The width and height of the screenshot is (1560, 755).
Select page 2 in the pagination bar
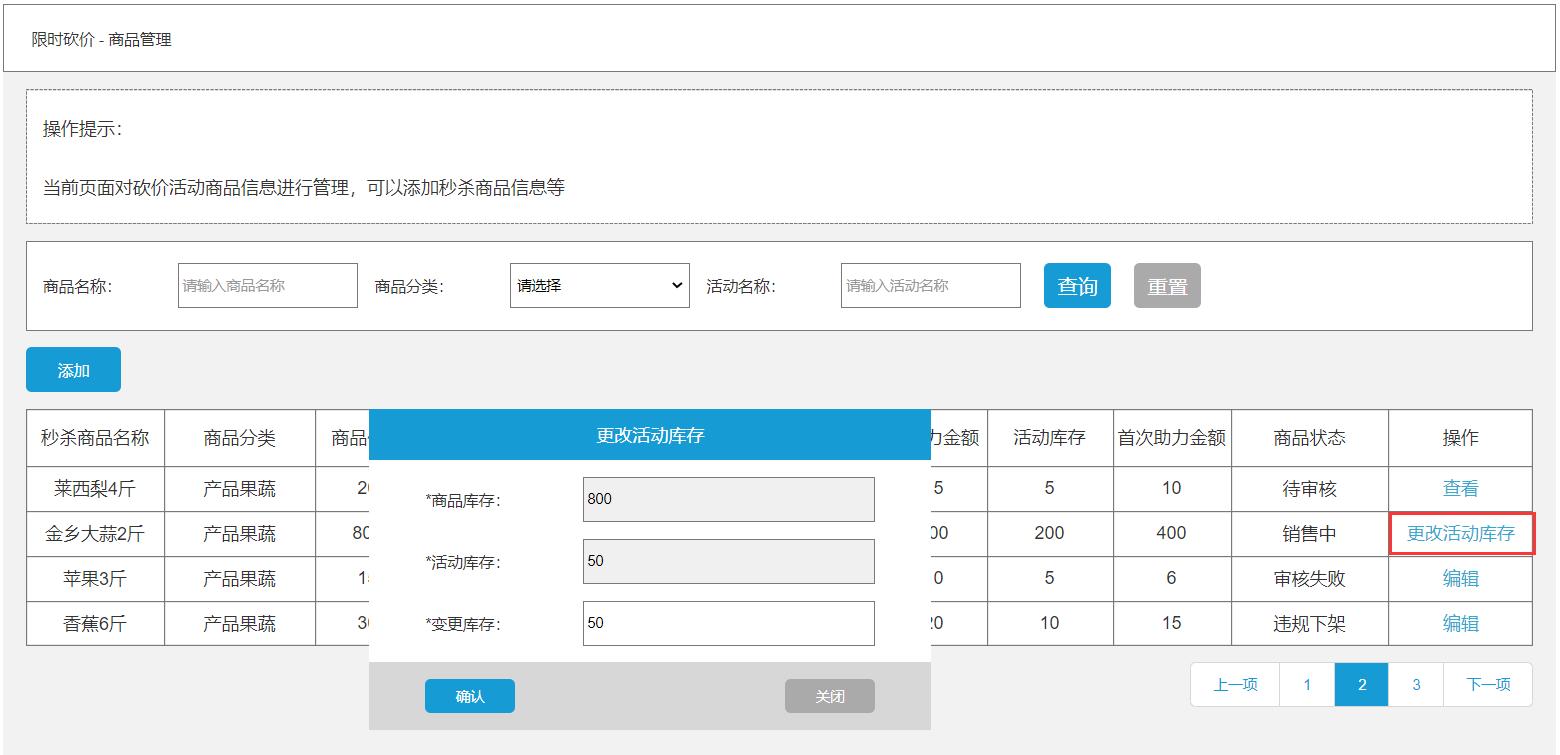click(x=1361, y=684)
